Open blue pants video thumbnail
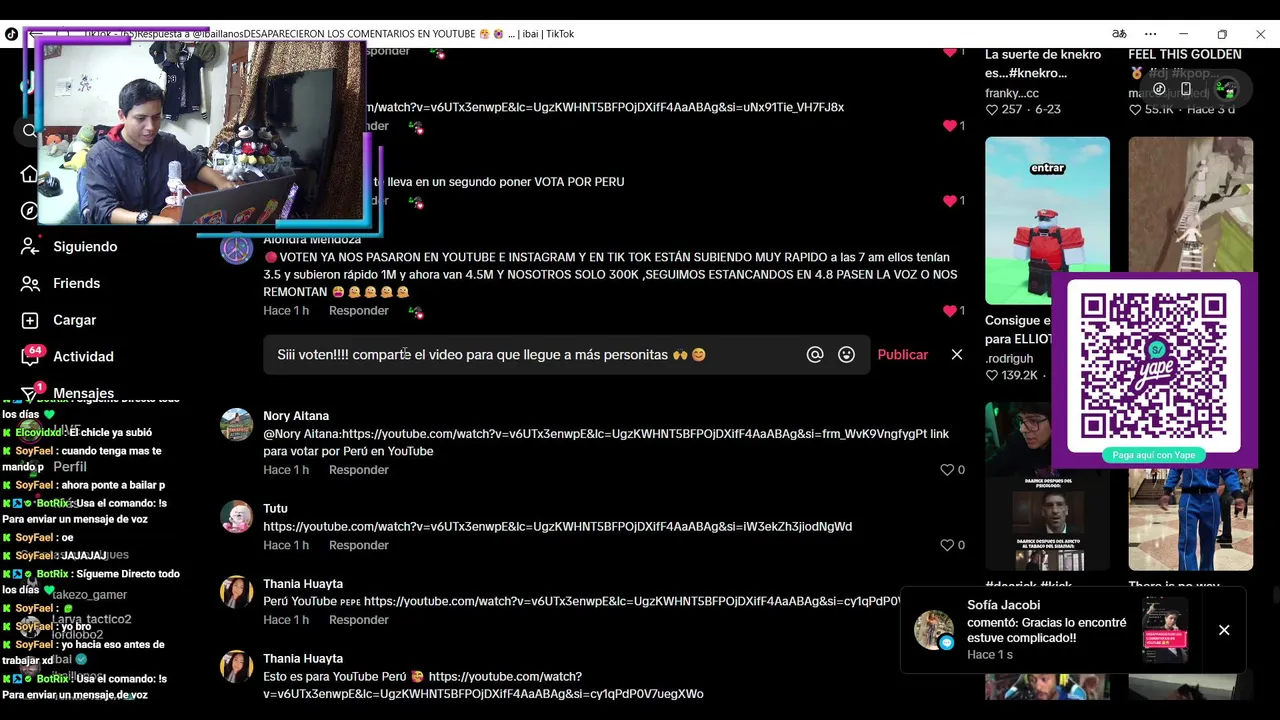Viewport: 1280px width, 720px height. (x=1190, y=519)
